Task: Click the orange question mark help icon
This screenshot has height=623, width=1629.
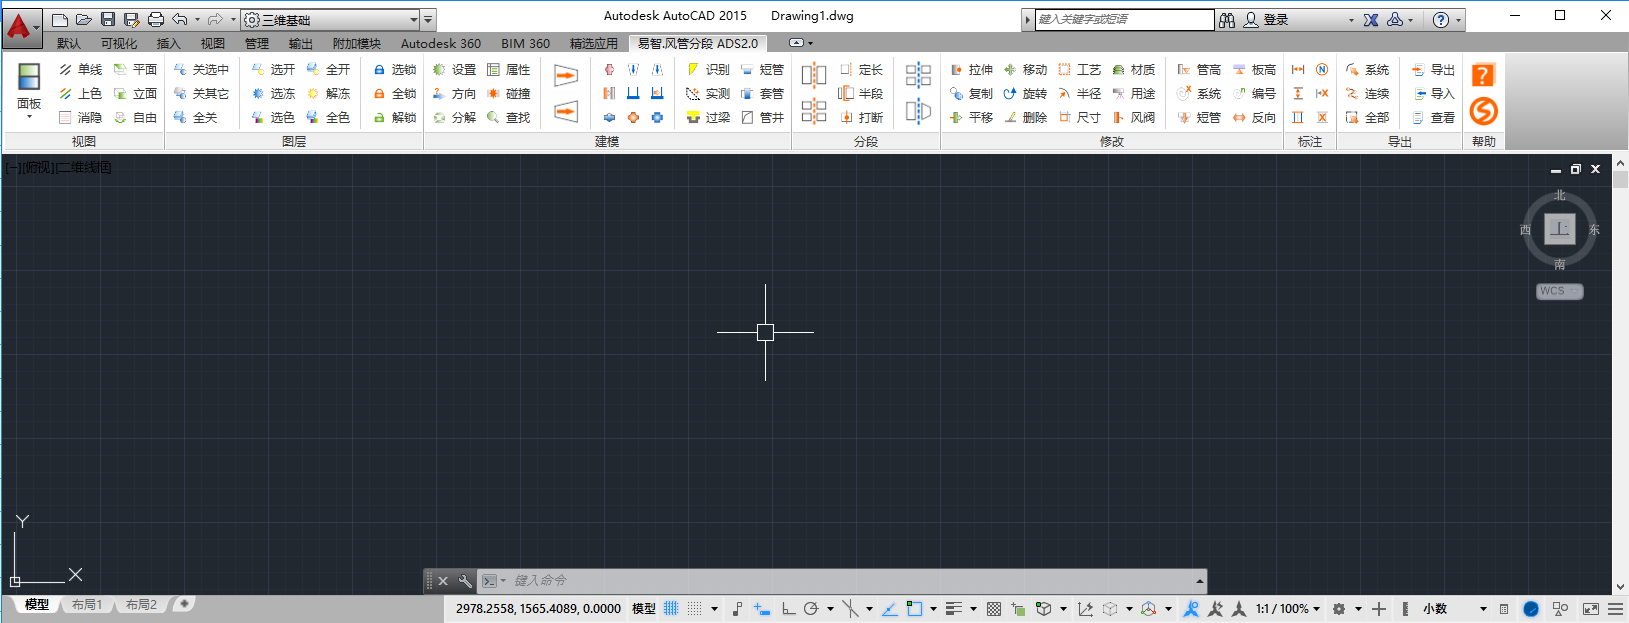Action: pos(1483,75)
